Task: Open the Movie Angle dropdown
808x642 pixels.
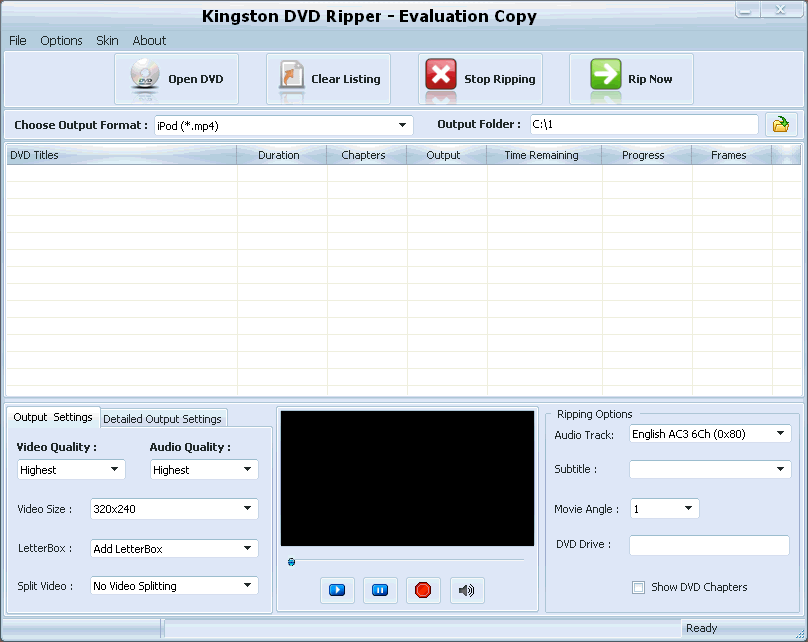Action: 665,509
